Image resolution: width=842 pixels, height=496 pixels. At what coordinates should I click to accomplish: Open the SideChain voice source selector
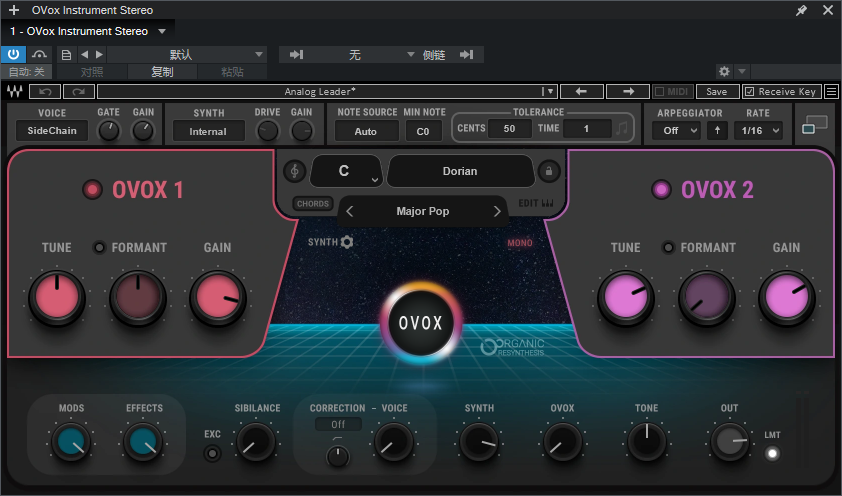[x=52, y=130]
